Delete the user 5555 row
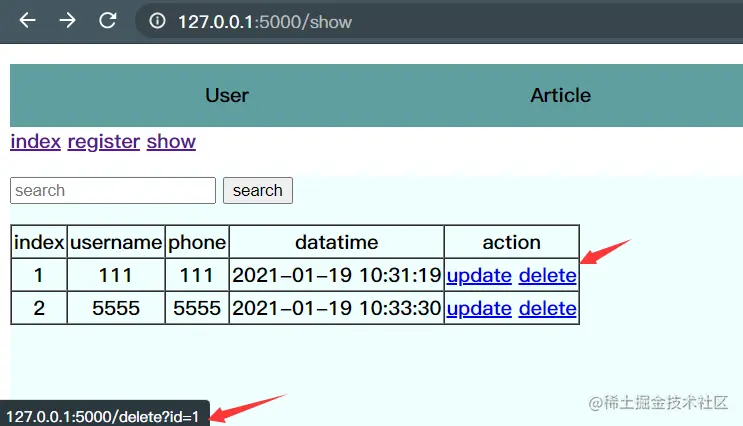This screenshot has height=426, width=743. click(548, 308)
